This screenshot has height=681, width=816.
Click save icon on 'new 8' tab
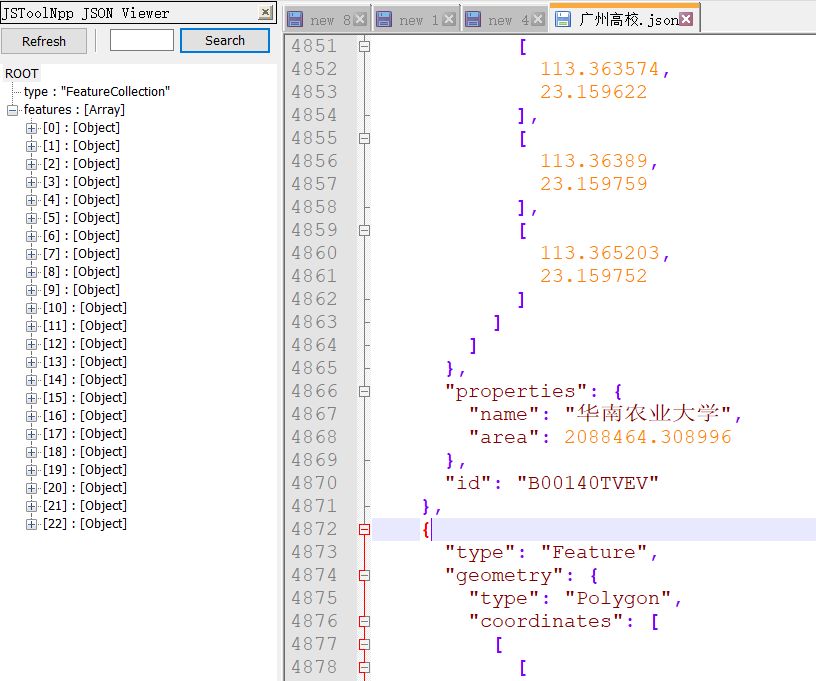295,20
